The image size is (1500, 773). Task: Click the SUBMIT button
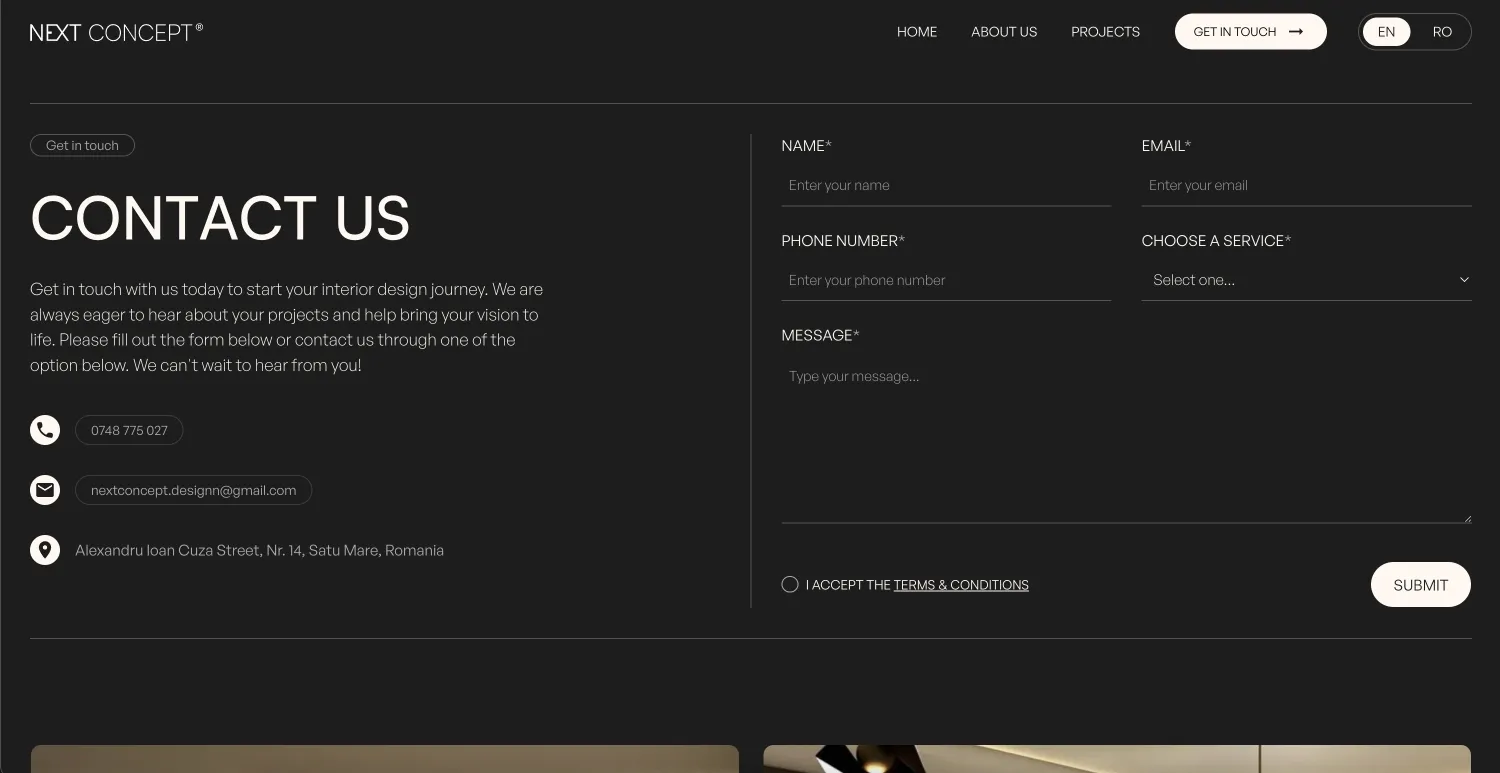tap(1420, 584)
